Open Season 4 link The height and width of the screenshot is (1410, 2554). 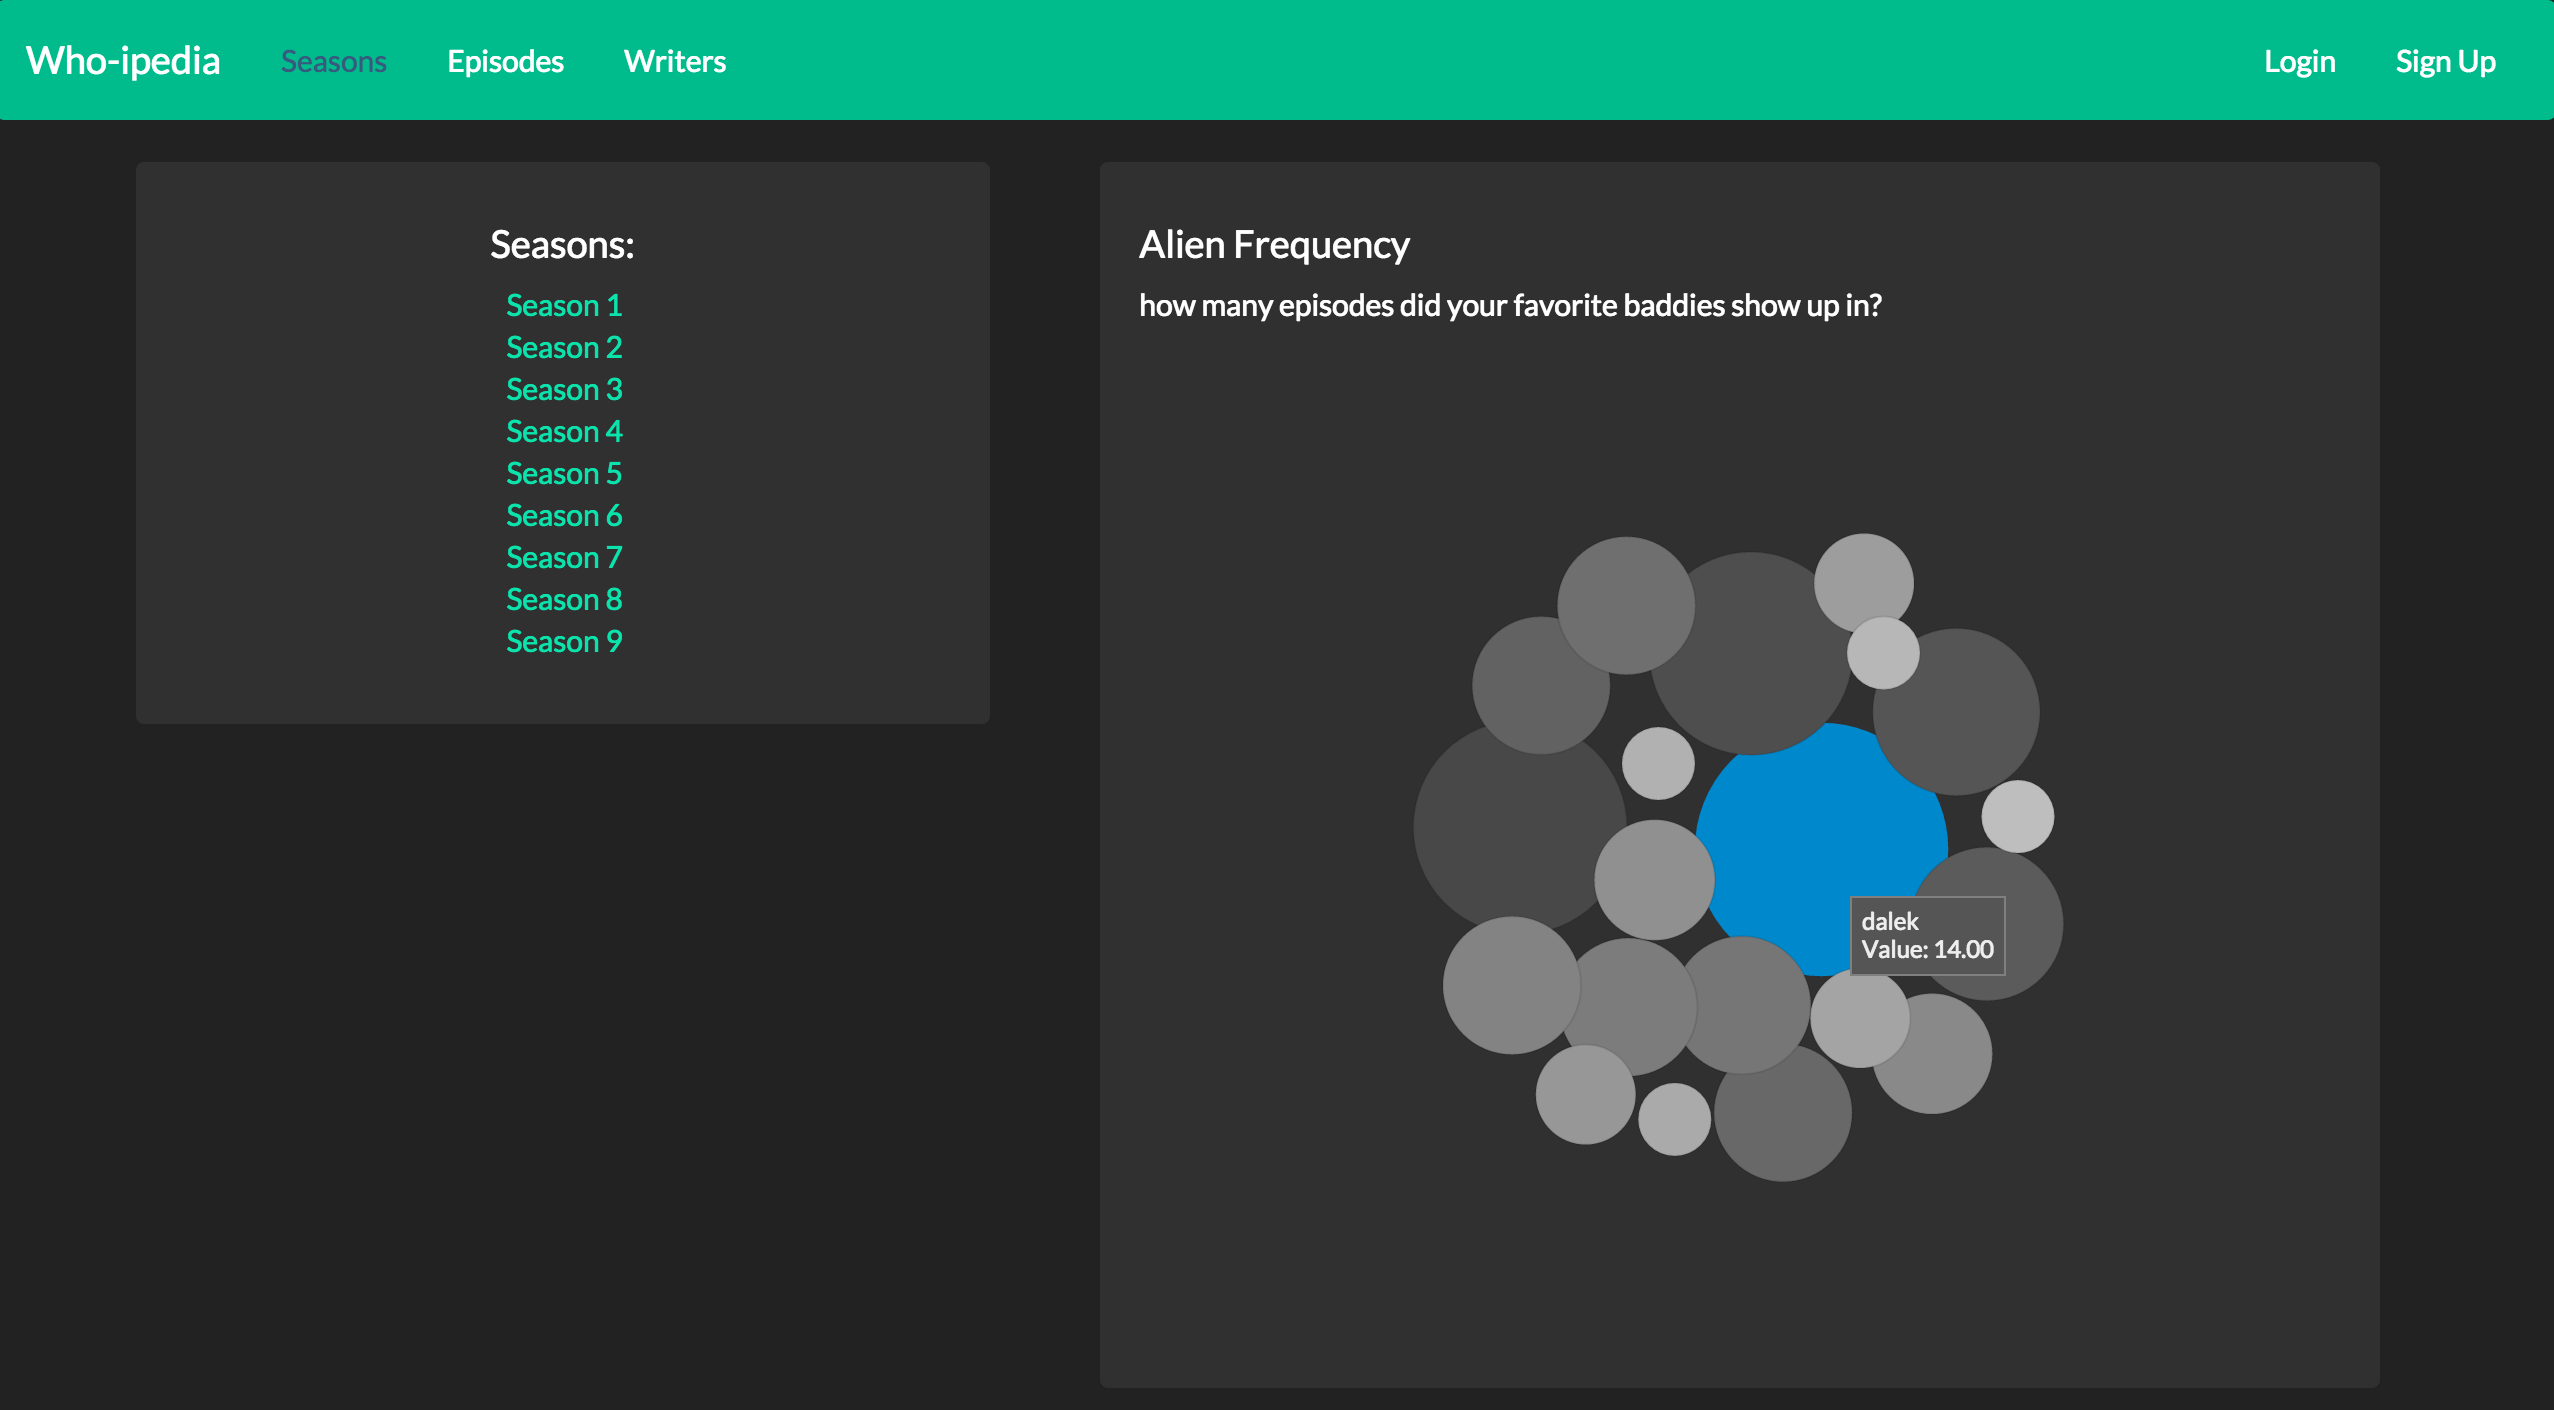564,431
